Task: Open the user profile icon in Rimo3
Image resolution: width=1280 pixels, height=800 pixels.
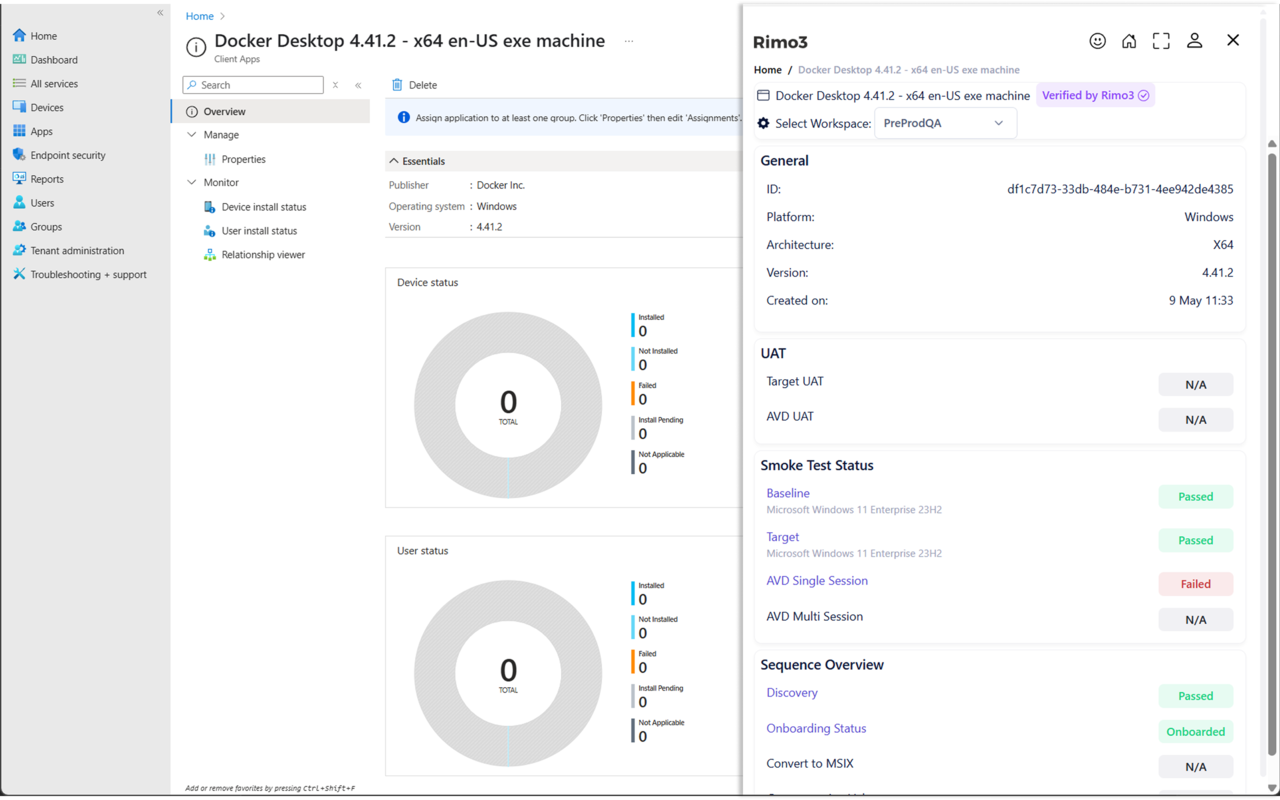Action: click(x=1194, y=41)
